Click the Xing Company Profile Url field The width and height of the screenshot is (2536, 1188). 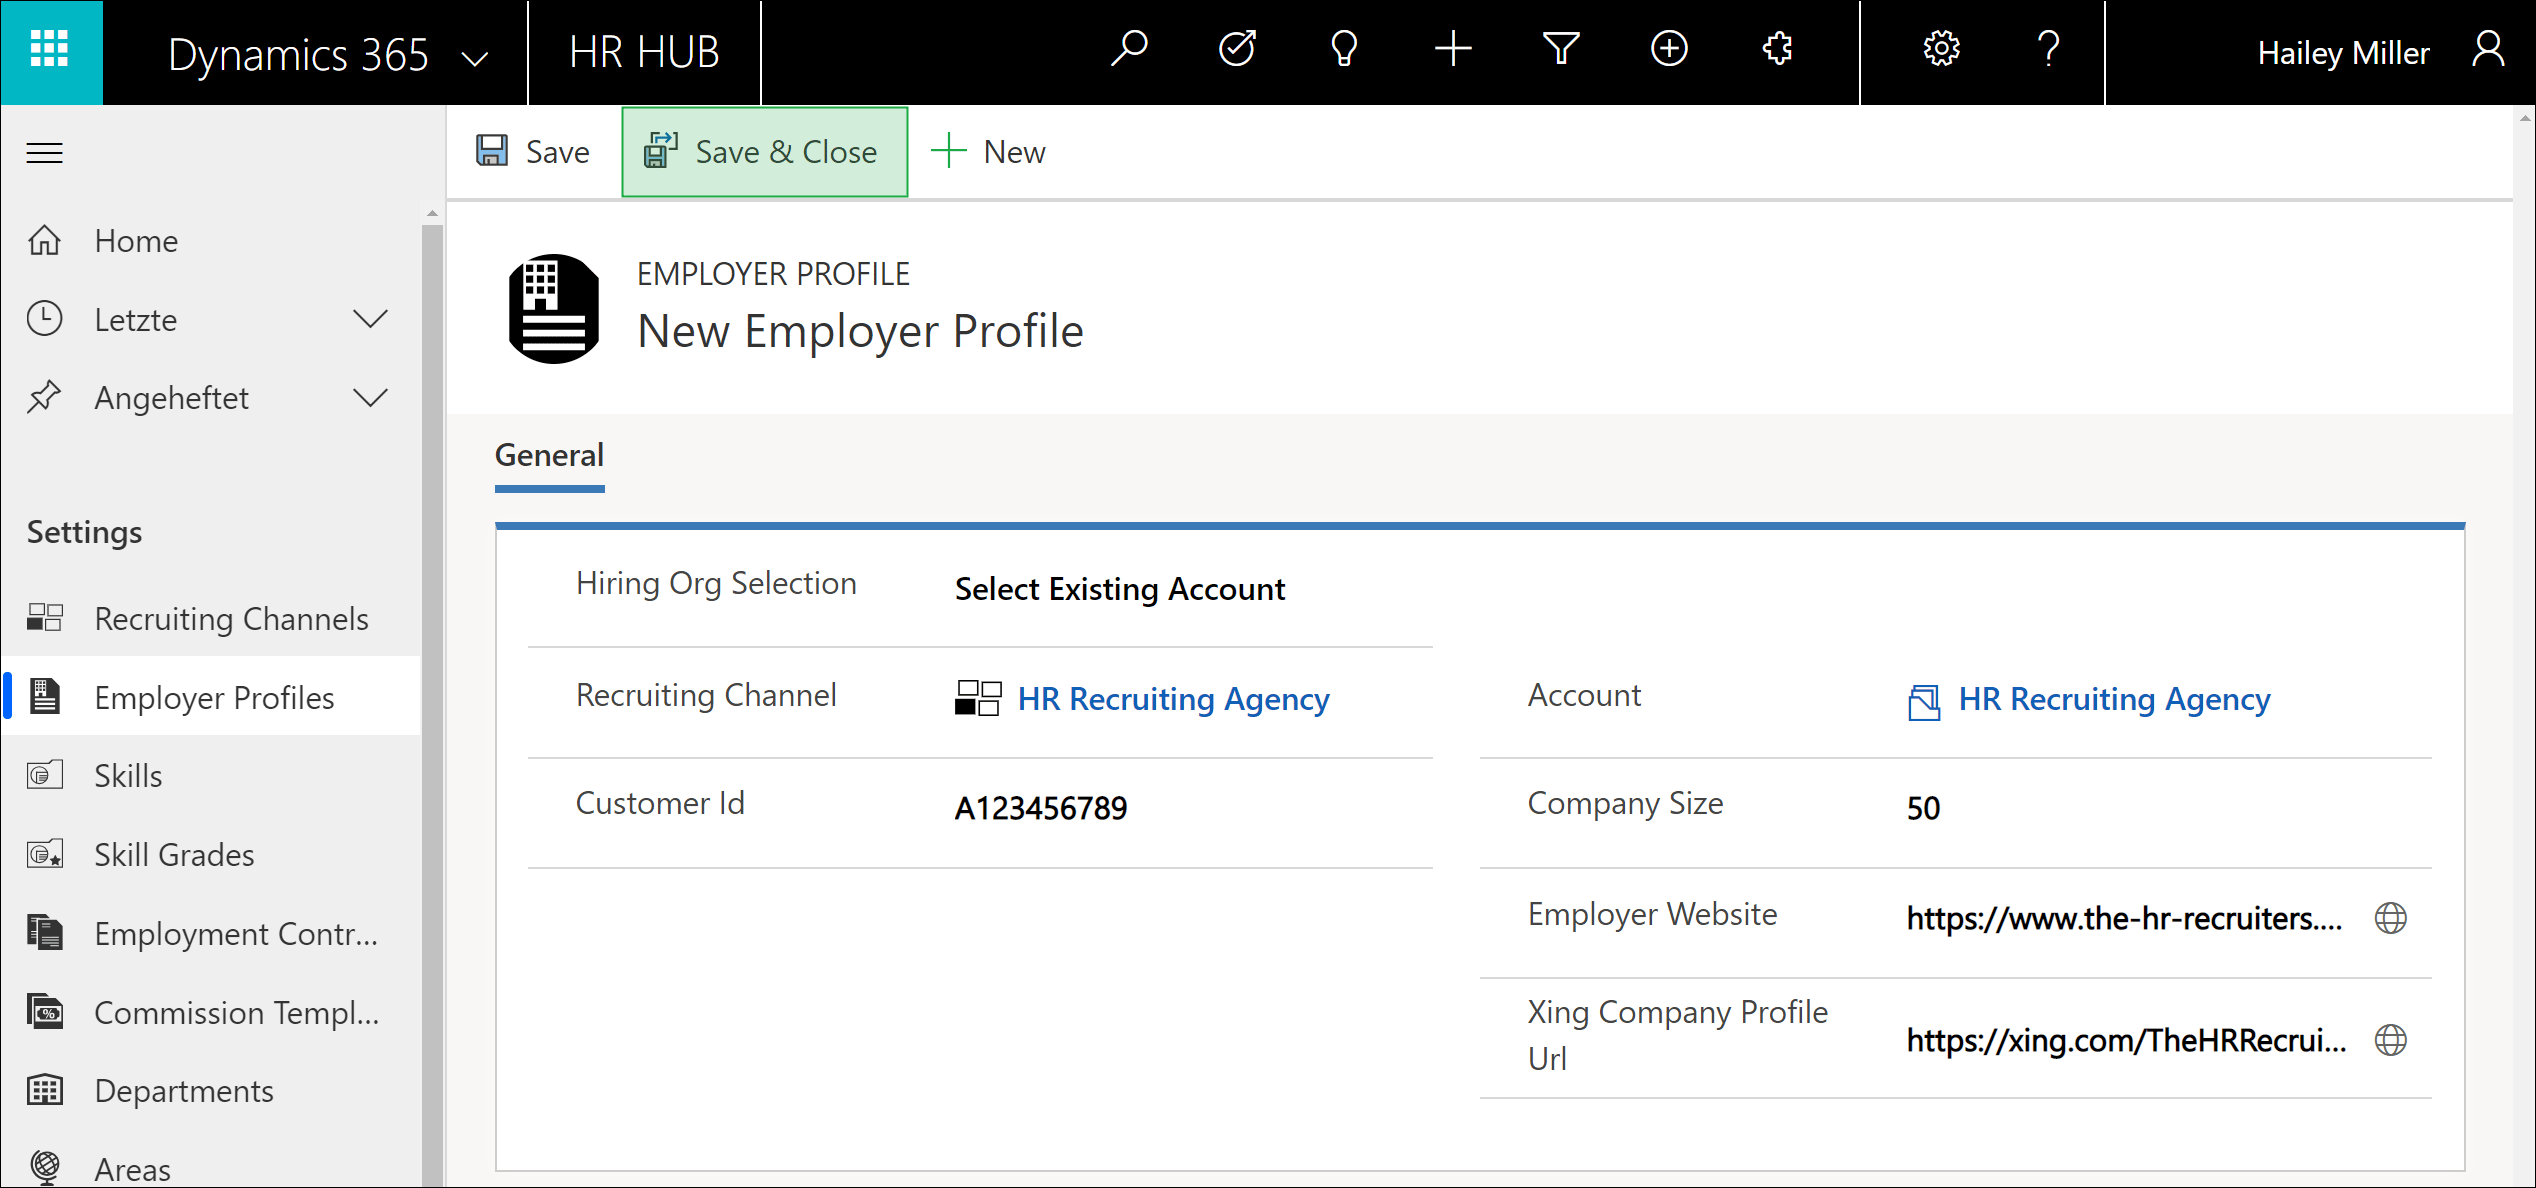[x=2126, y=1040]
